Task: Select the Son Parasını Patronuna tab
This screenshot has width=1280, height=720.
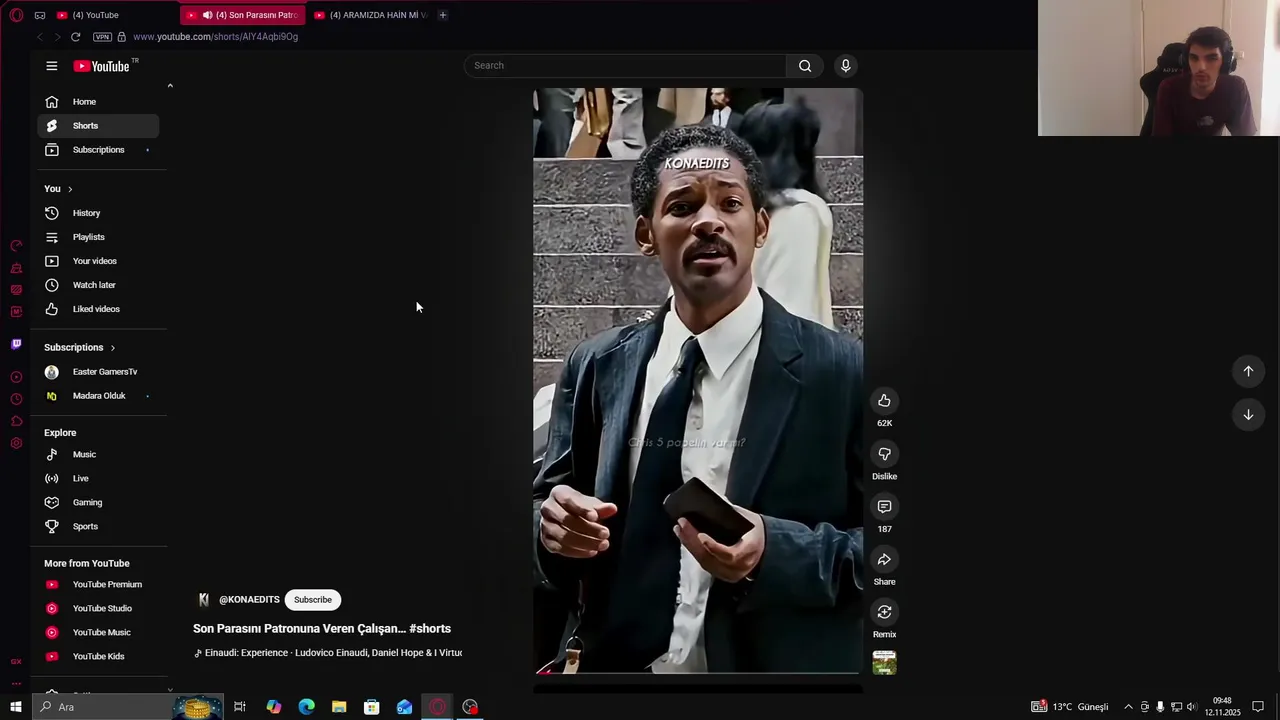Action: 243,15
